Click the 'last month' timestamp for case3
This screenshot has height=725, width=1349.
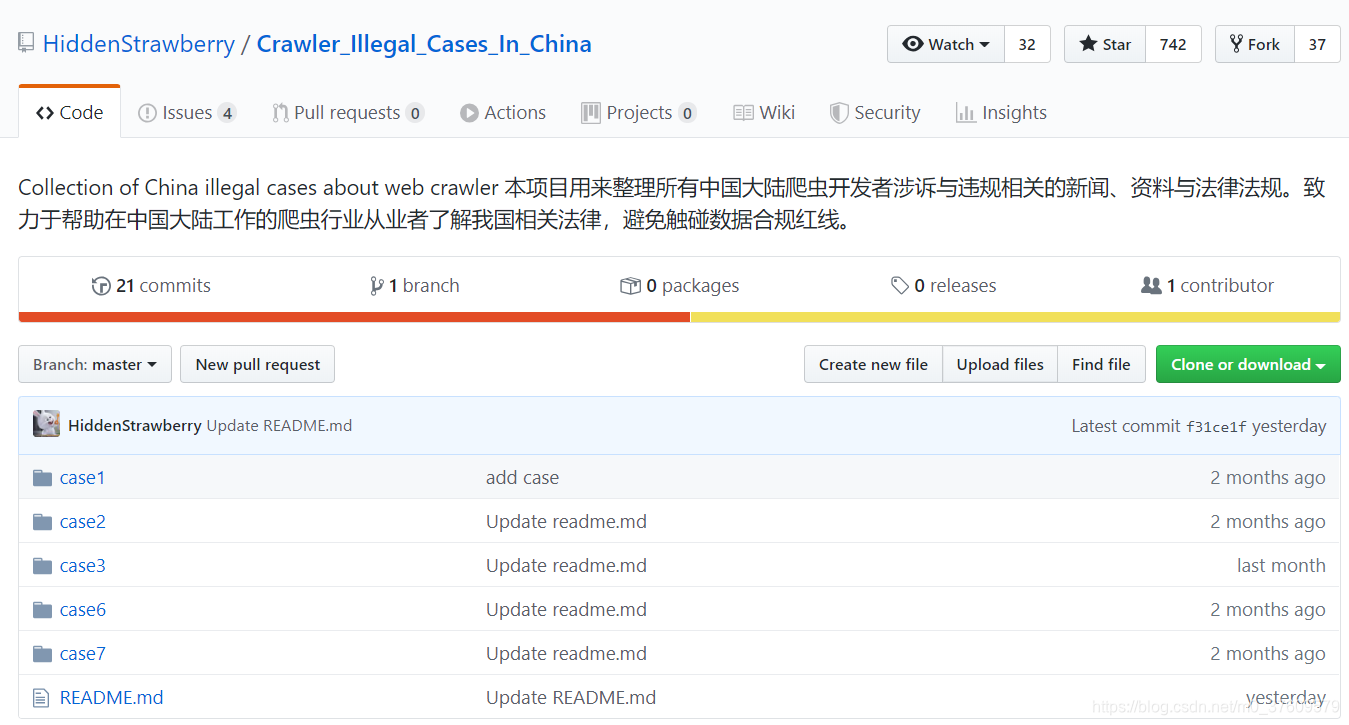click(1281, 566)
